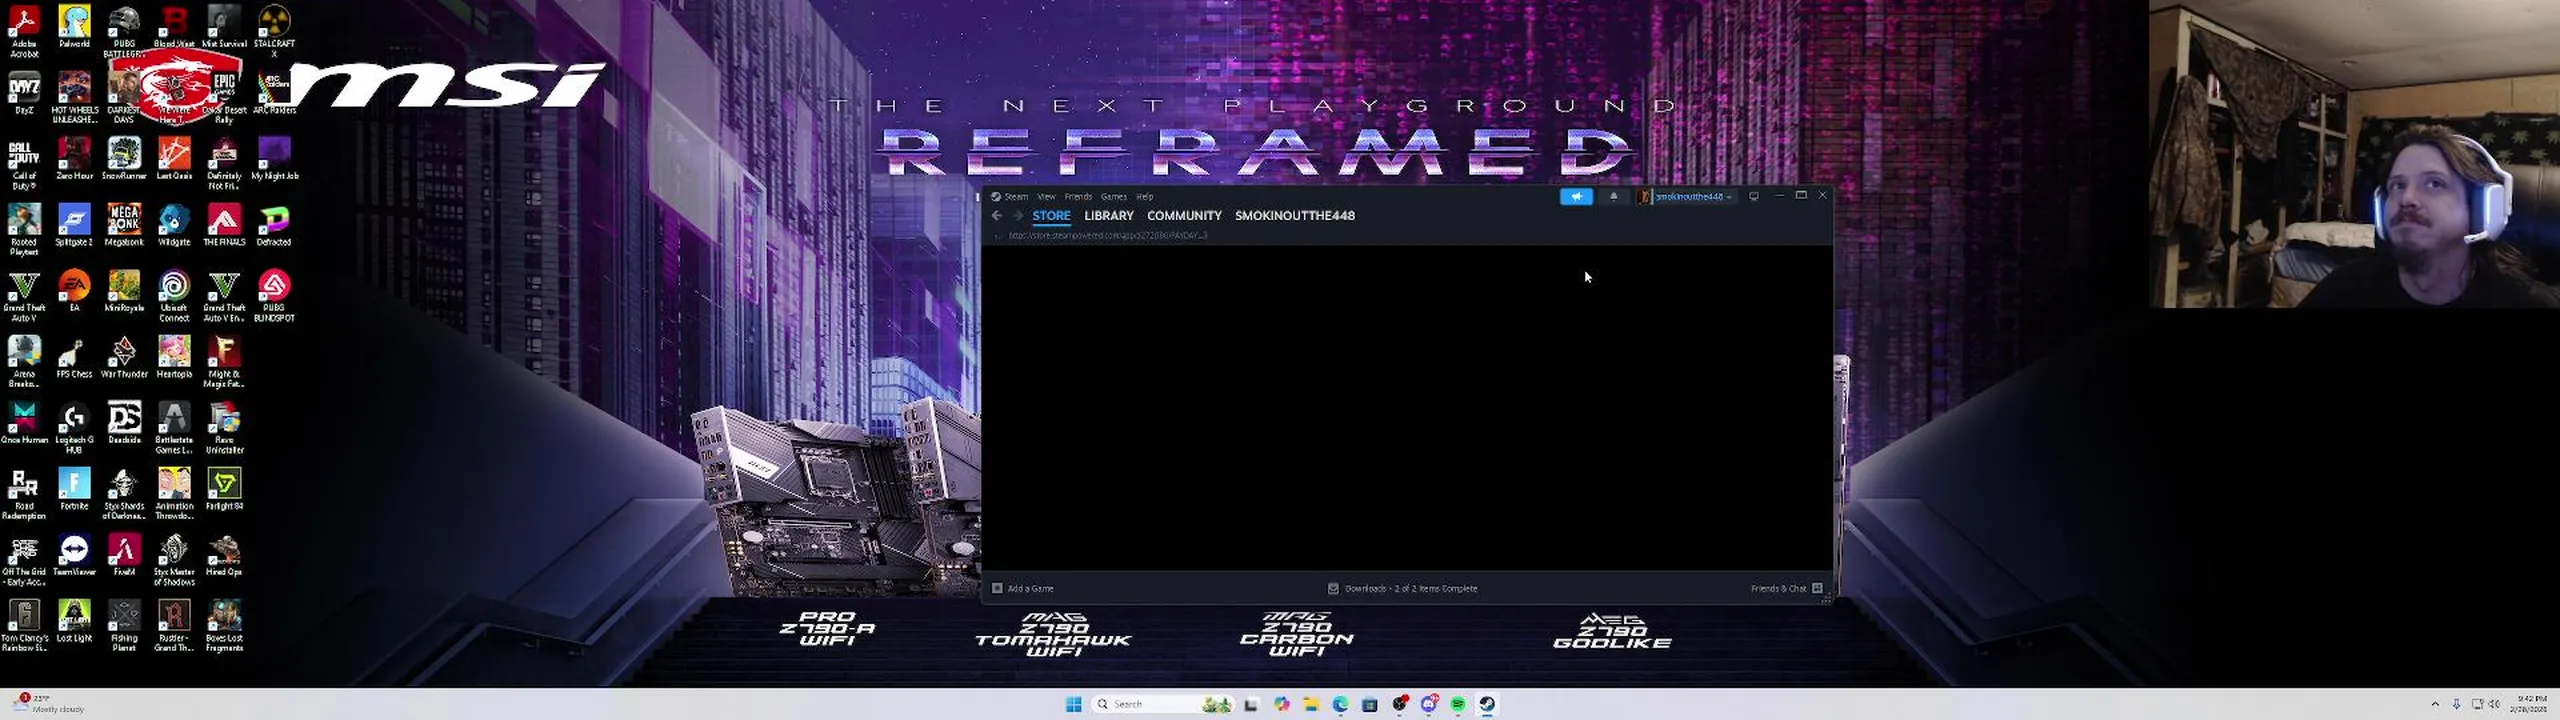Select the Deflected desktop icon
Image resolution: width=2560 pixels, height=720 pixels.
pos(274,225)
